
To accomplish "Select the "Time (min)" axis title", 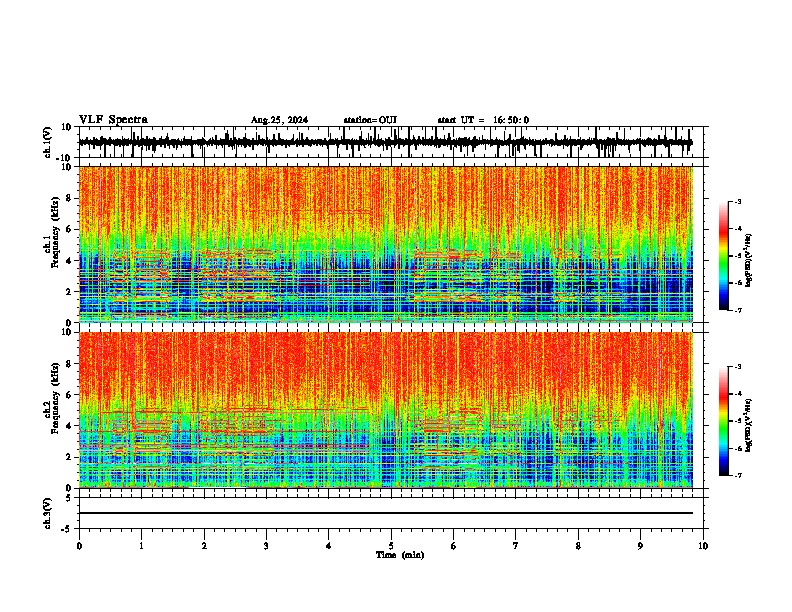I will click(400, 555).
